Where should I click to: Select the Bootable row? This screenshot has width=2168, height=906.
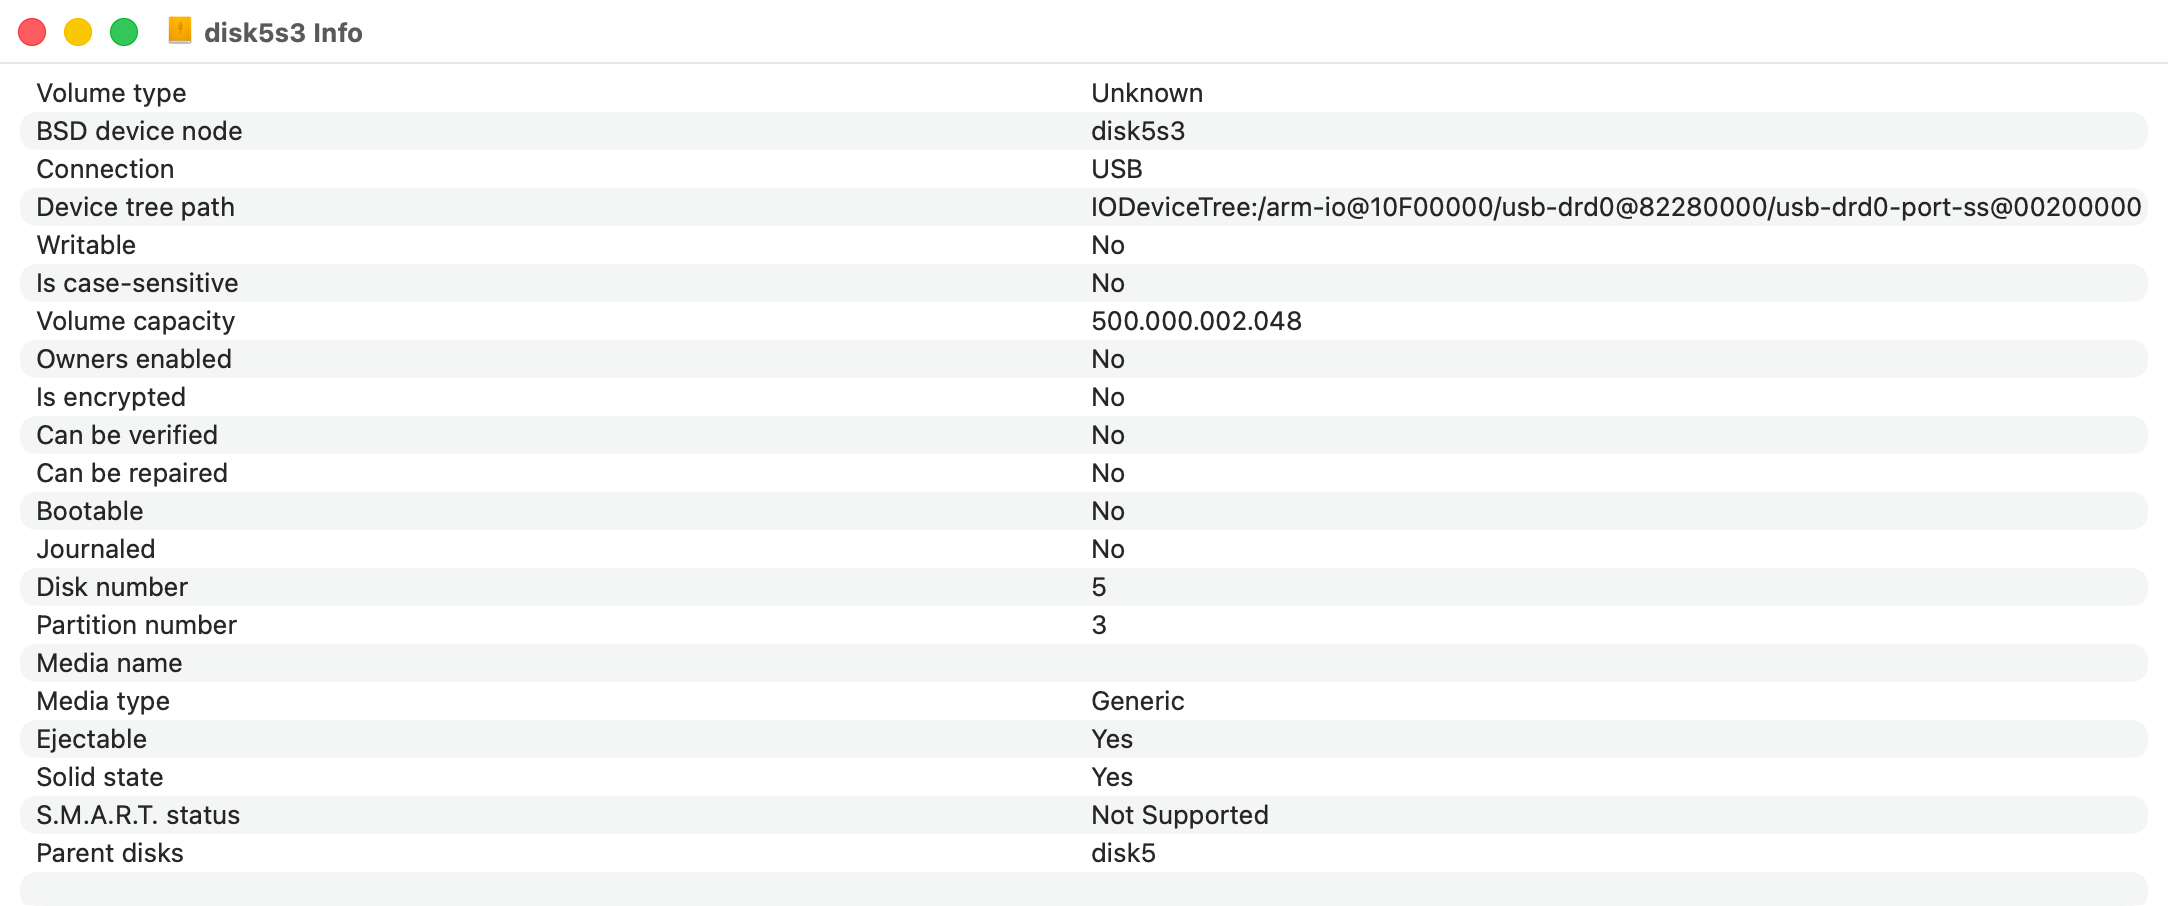[1084, 511]
